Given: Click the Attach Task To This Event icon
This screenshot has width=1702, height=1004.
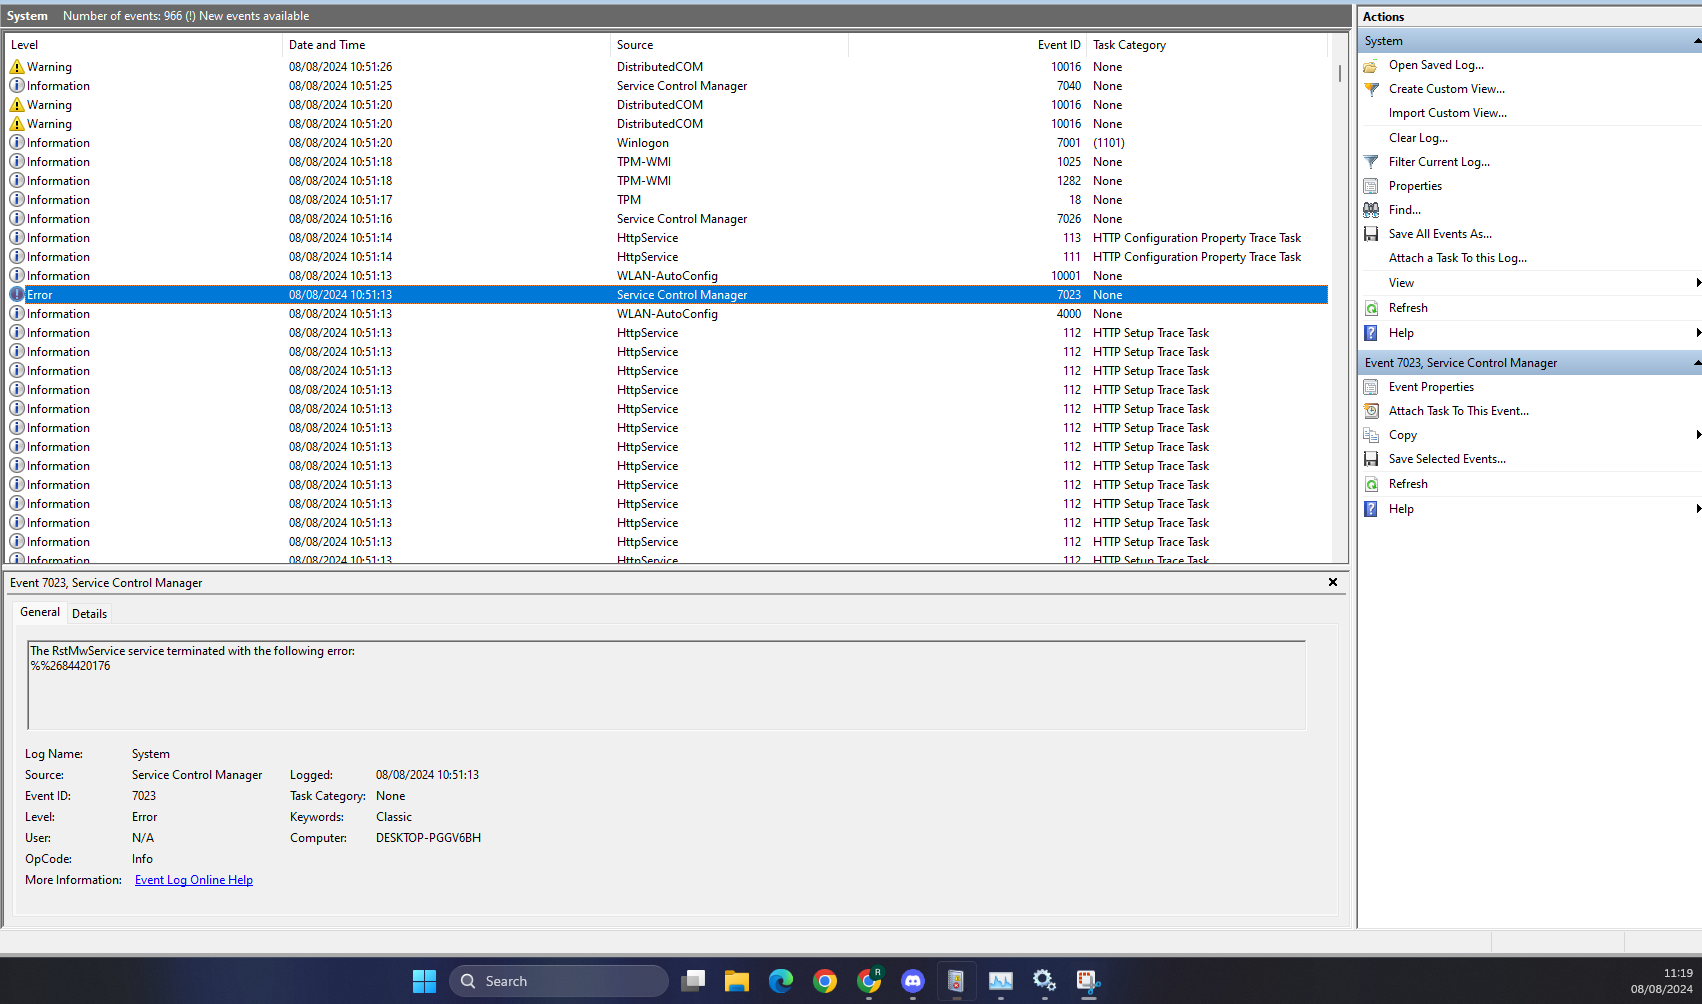Looking at the screenshot, I should (1371, 411).
